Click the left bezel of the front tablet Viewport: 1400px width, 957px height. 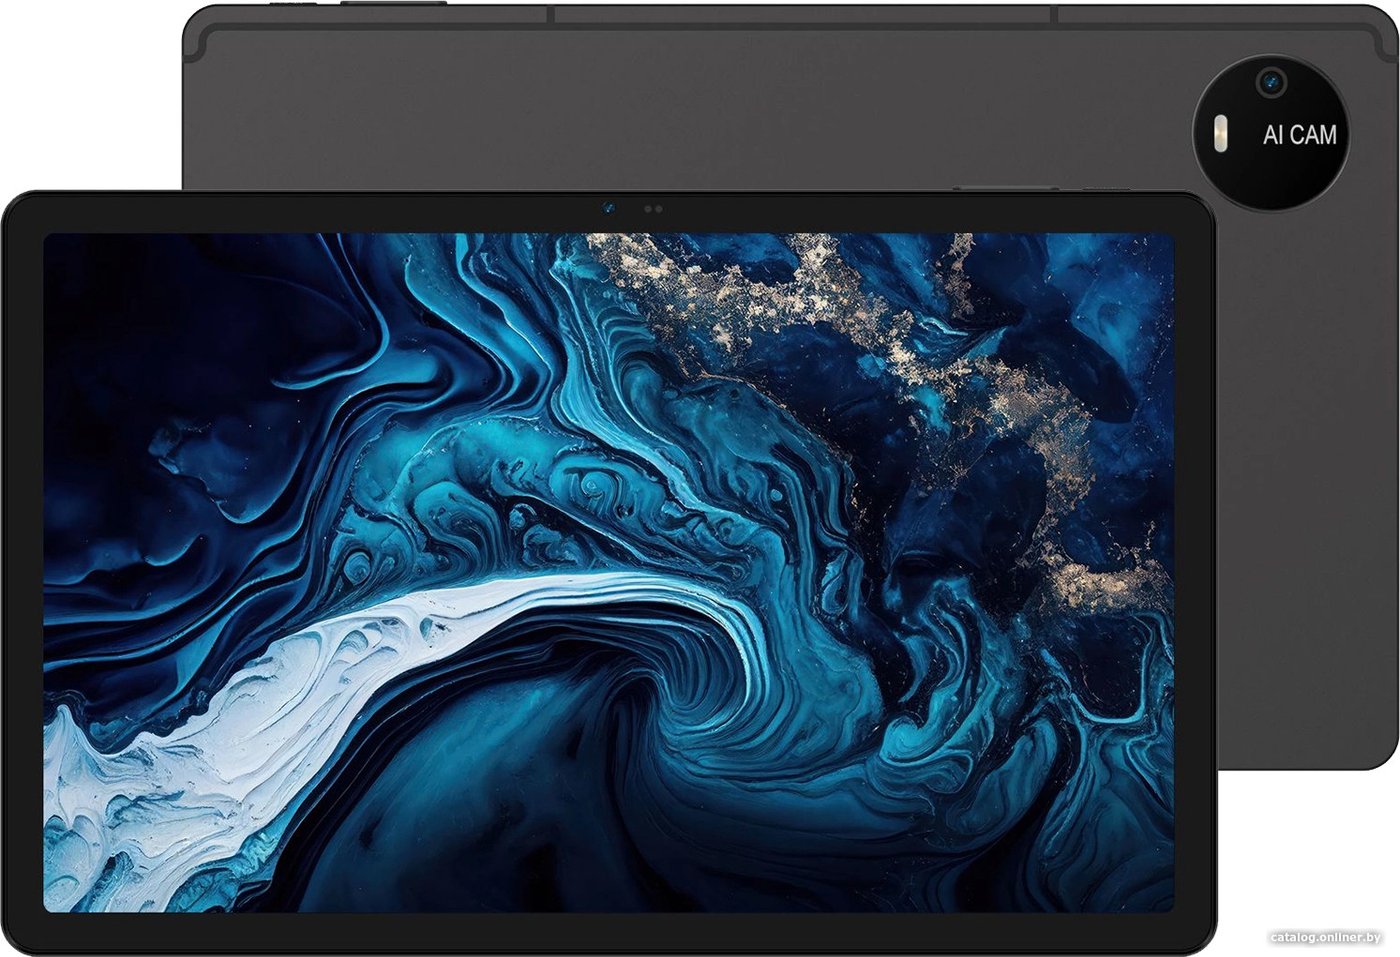(x=22, y=570)
